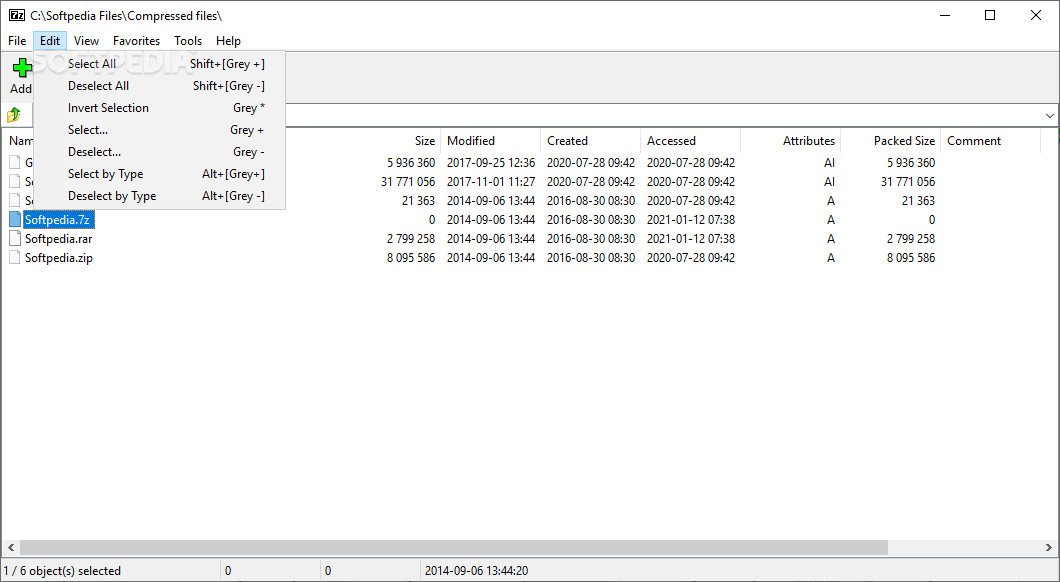Viewport: 1060px width, 582px height.
Task: Click the scrollbar right arrow
Action: 1049,547
